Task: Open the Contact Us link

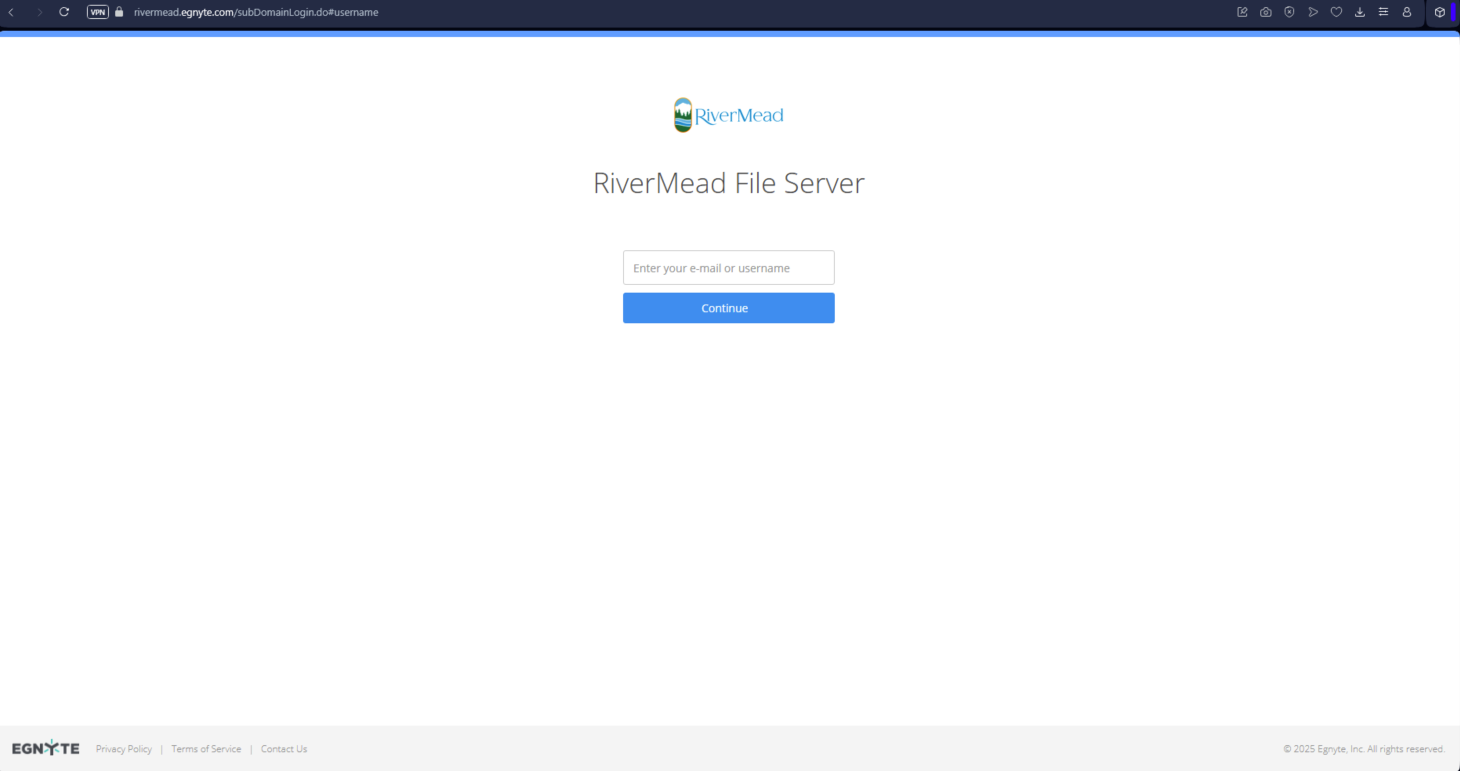Action: pyautogui.click(x=284, y=749)
